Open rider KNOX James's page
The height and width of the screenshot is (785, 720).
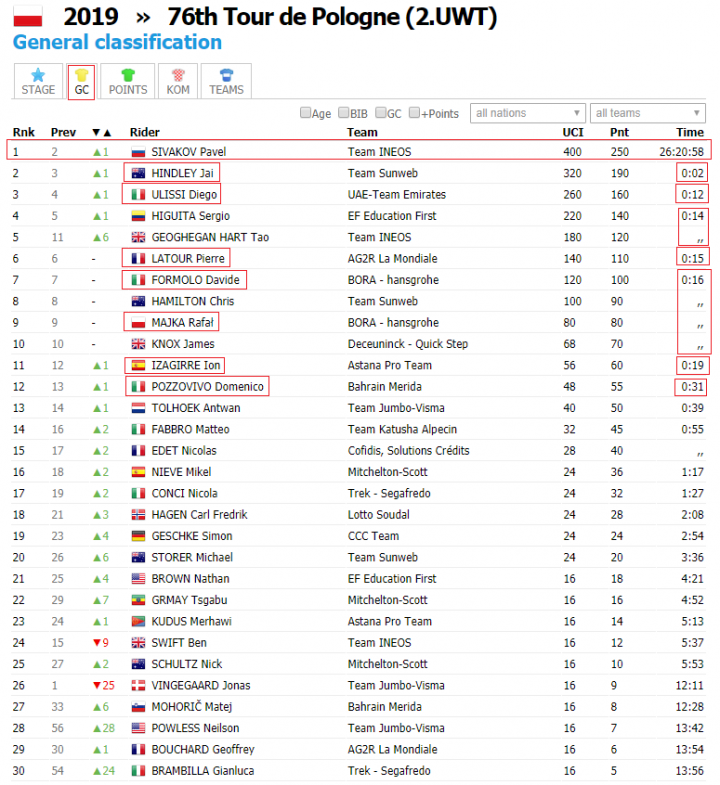coord(183,344)
